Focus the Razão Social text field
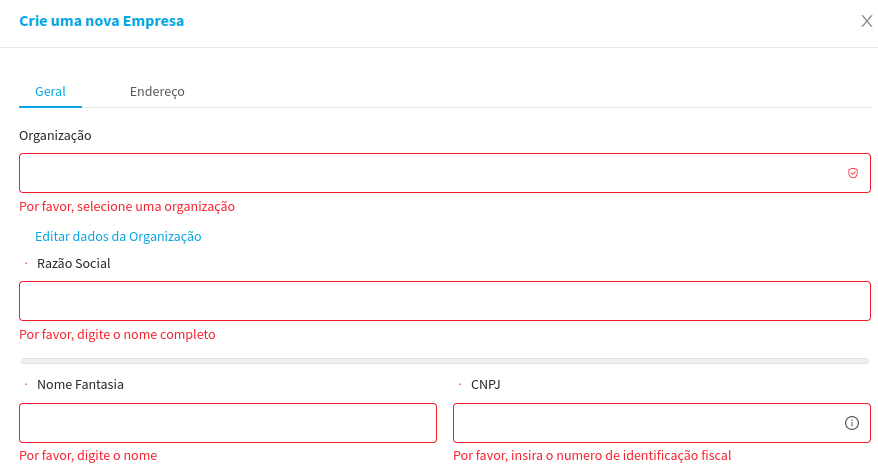 (444, 301)
